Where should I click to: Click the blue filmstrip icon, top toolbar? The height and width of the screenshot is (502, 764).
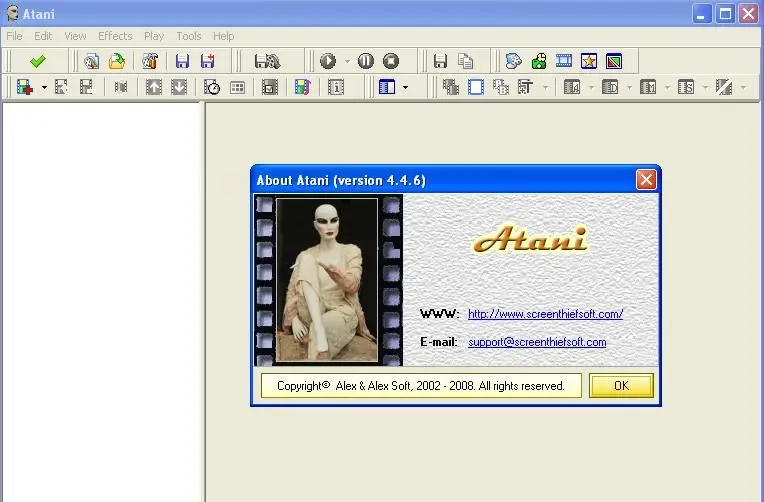coord(564,61)
